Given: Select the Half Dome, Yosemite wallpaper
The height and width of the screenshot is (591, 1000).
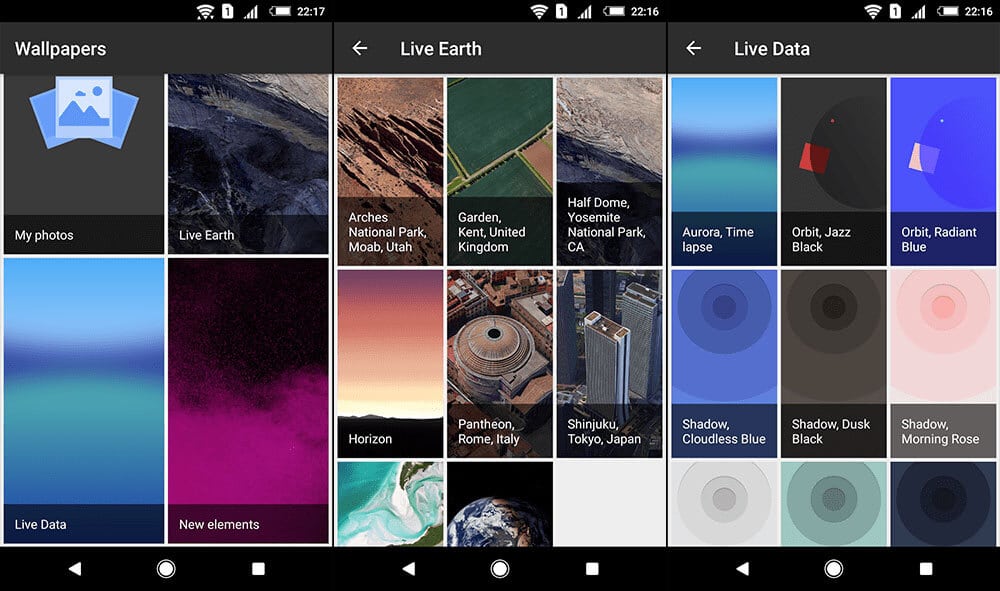Looking at the screenshot, I should (x=610, y=171).
